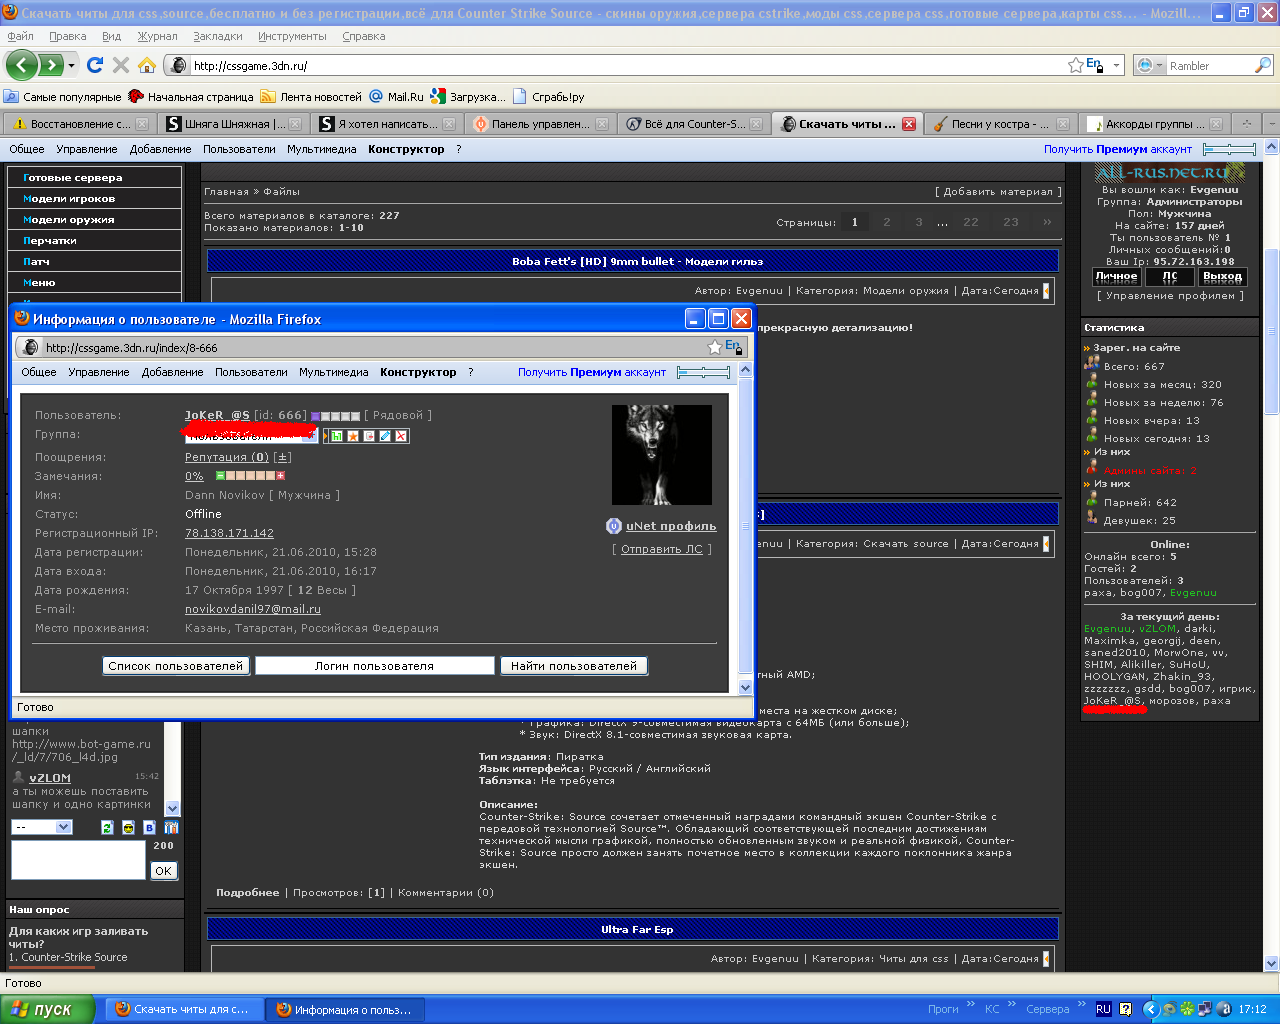The height and width of the screenshot is (1024, 1280).
Task: Click chat refresh icon with green arrows
Action: coord(108,828)
